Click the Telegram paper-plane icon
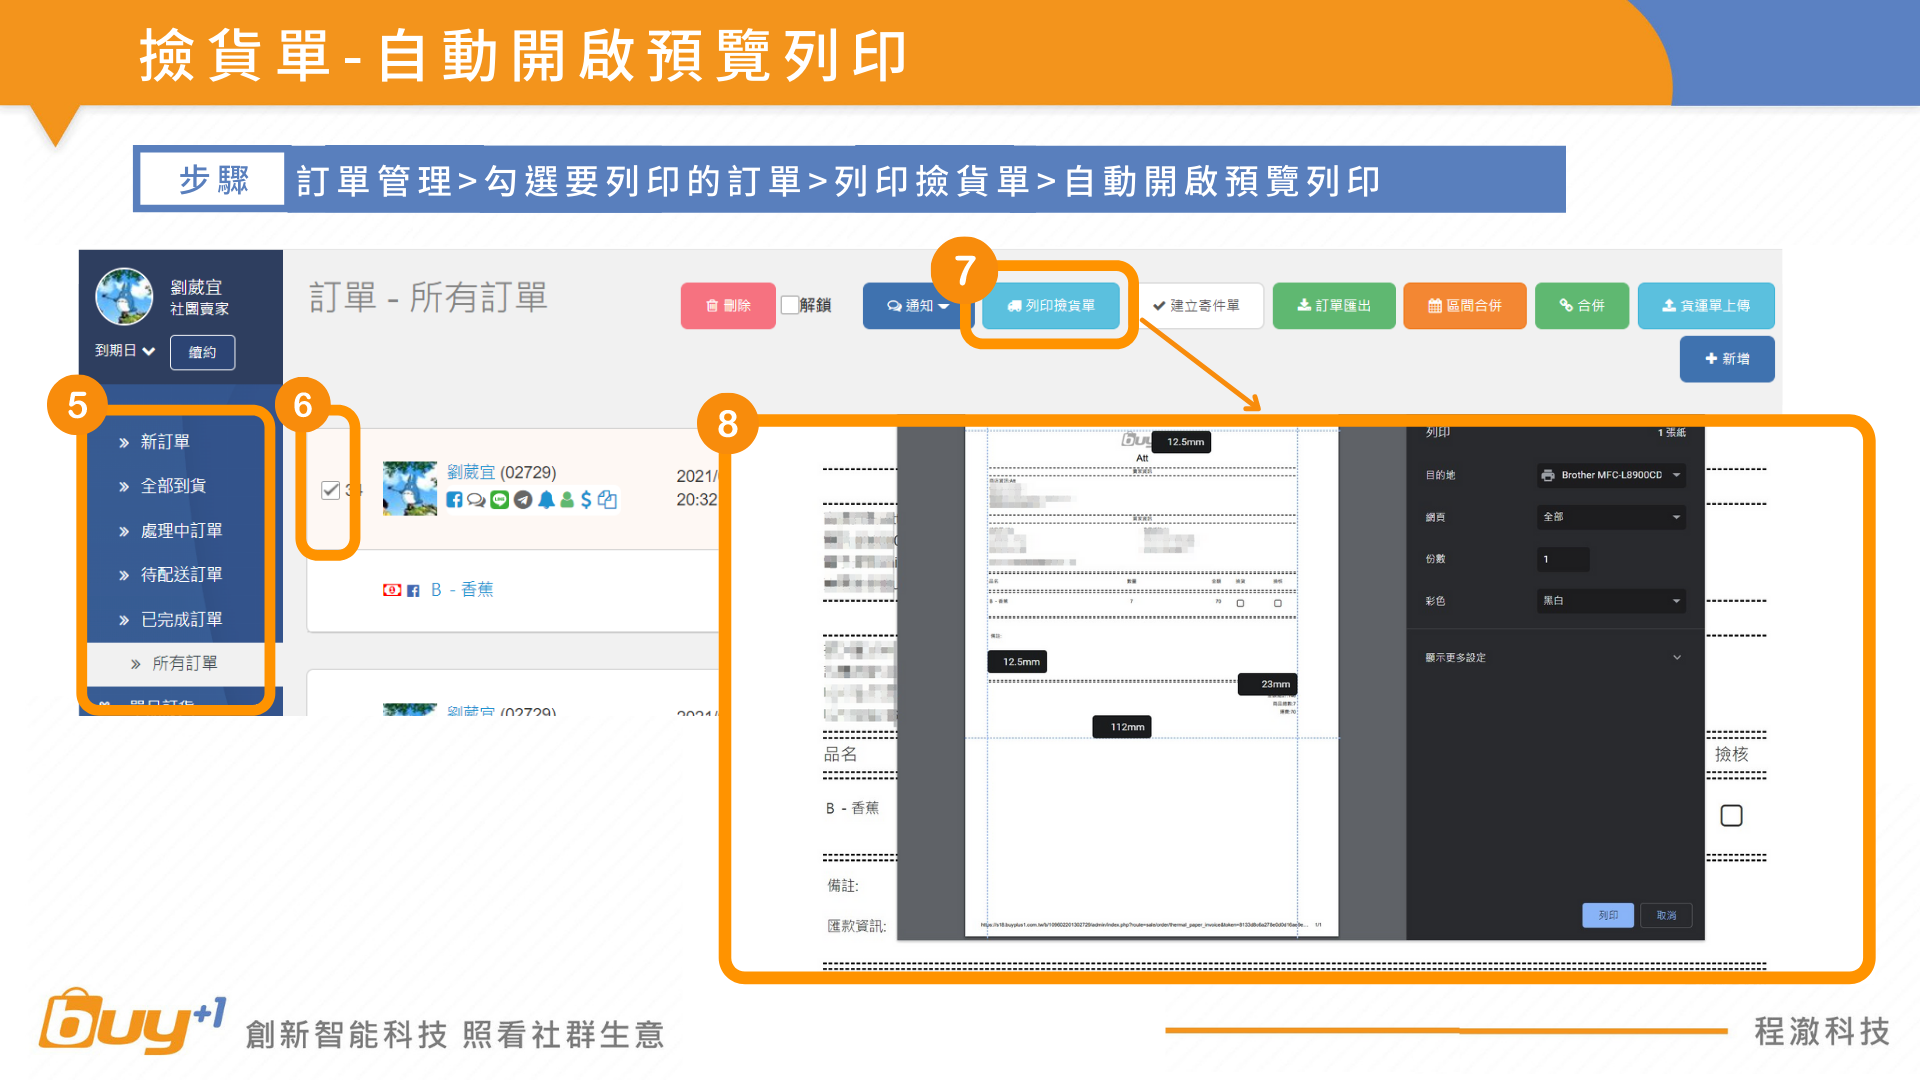Screen dimensions: 1920x1080 [523, 500]
